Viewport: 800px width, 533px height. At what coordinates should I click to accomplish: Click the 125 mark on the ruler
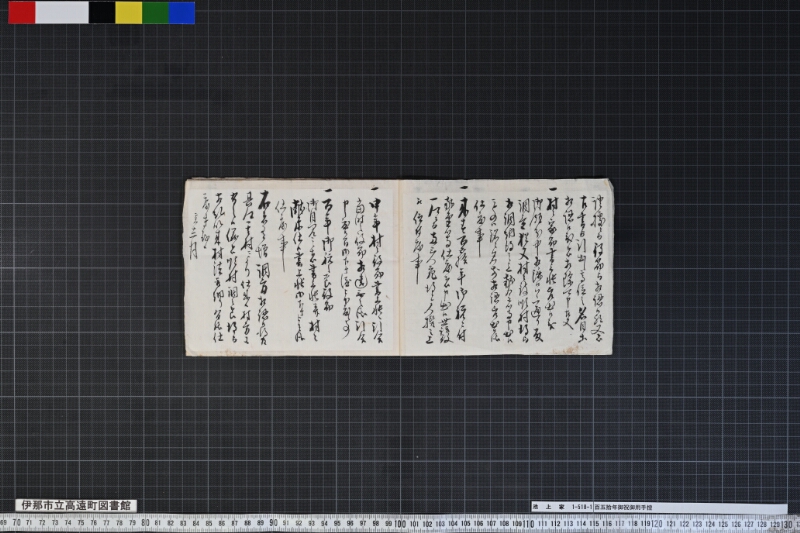722,524
